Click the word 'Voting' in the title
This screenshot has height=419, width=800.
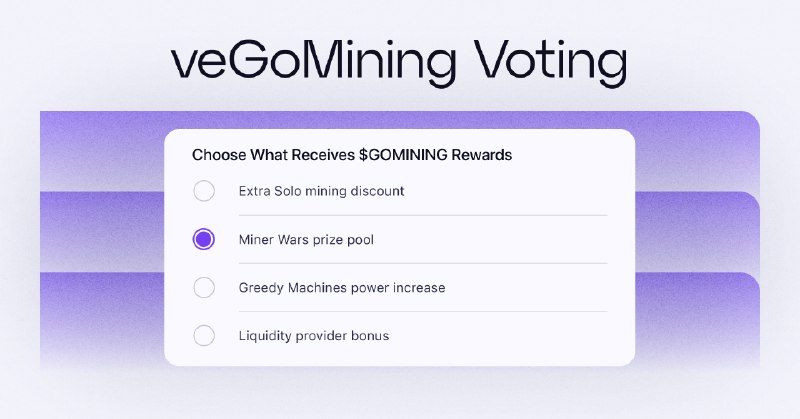pos(551,62)
